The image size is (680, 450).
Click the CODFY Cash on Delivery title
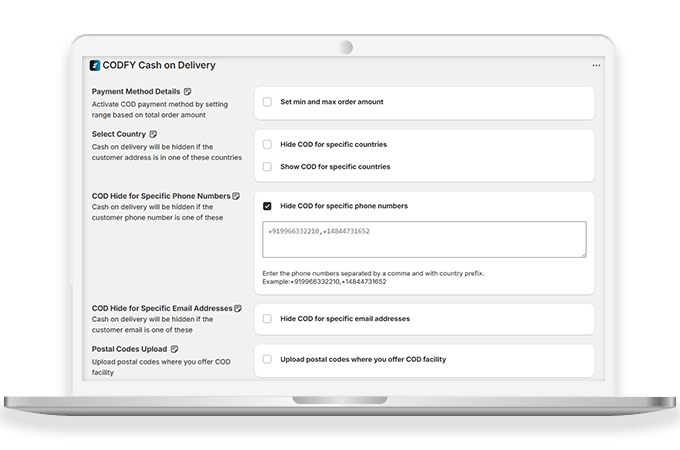coord(159,66)
